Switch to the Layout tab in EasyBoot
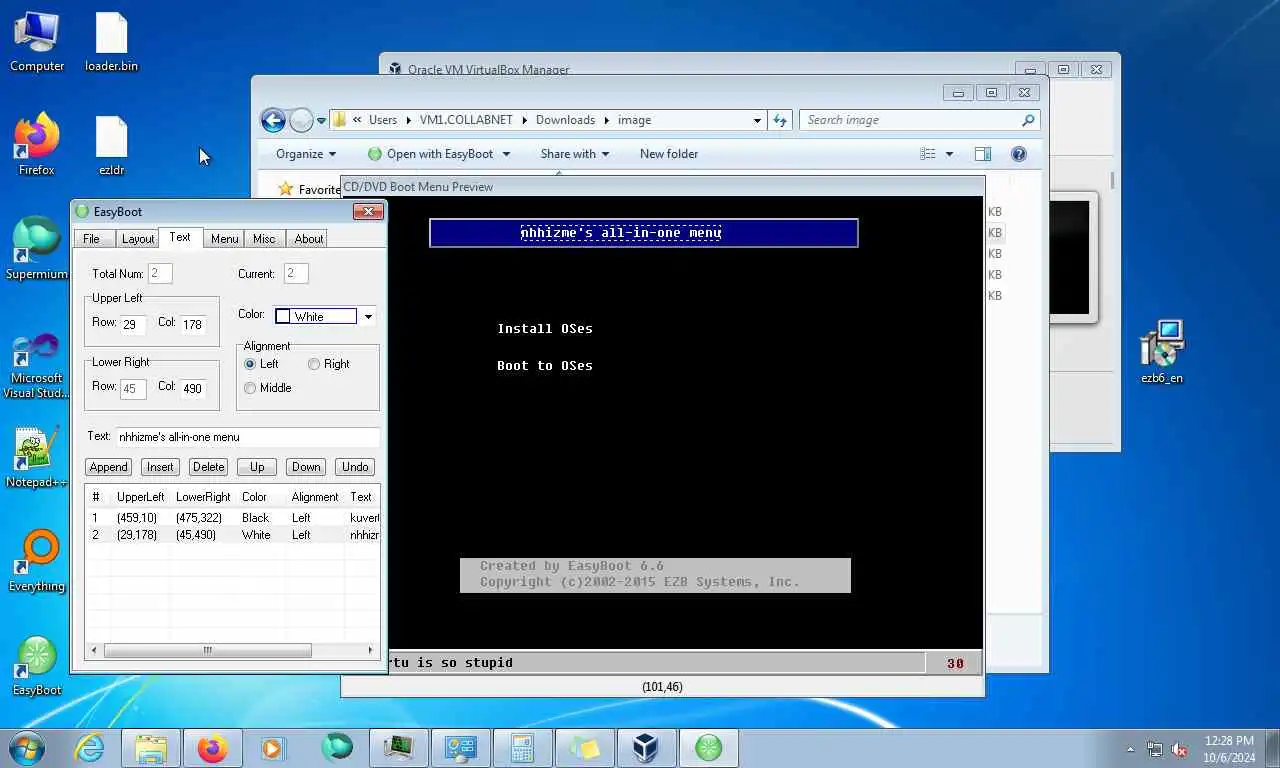This screenshot has height=768, width=1280. 138,239
